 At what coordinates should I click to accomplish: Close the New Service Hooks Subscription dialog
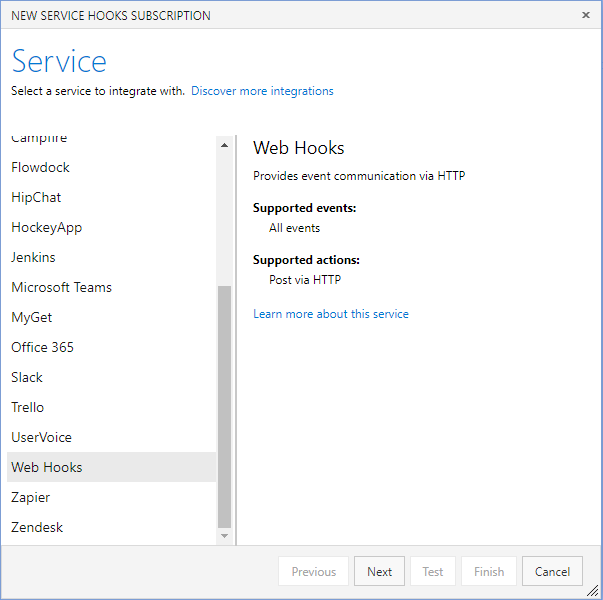click(x=585, y=15)
